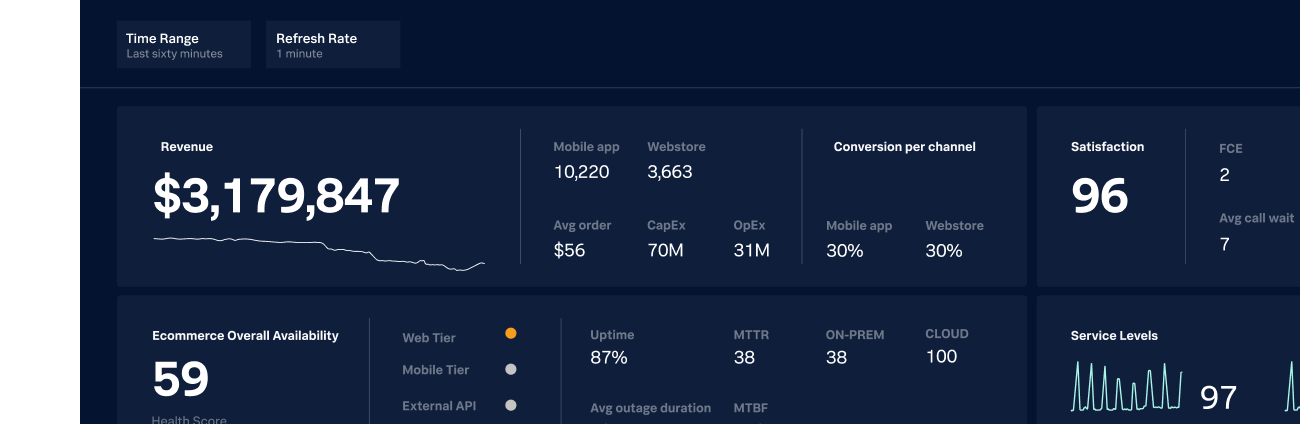Screen dimensions: 1300x424
Task: Click the Service Levels spike chart
Action: 1126,388
